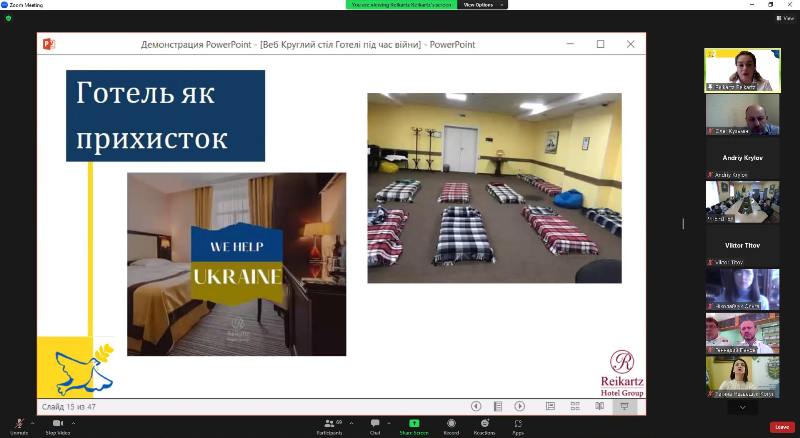This screenshot has height=438, width=800.
Task: Switch to Normal view icon in PowerPoint status bar
Action: point(551,406)
